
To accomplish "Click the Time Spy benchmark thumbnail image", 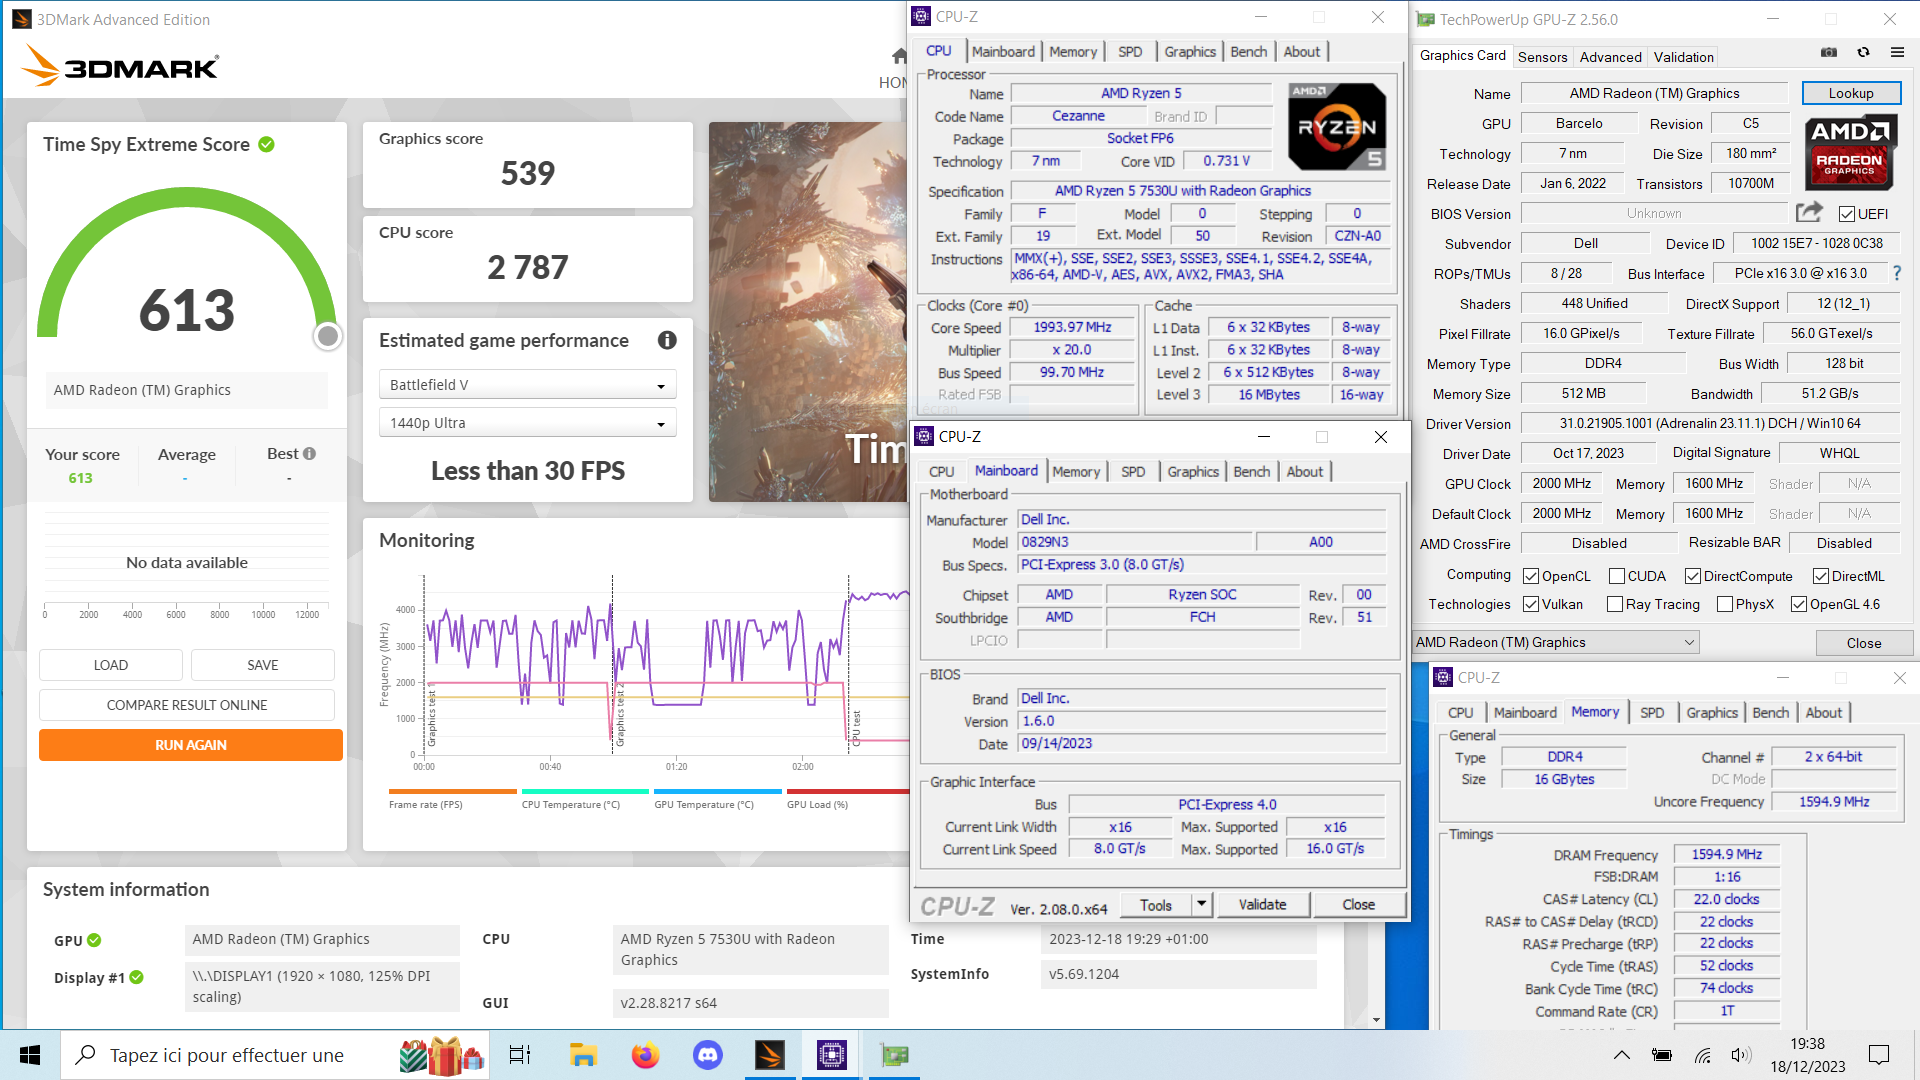I will tap(808, 312).
